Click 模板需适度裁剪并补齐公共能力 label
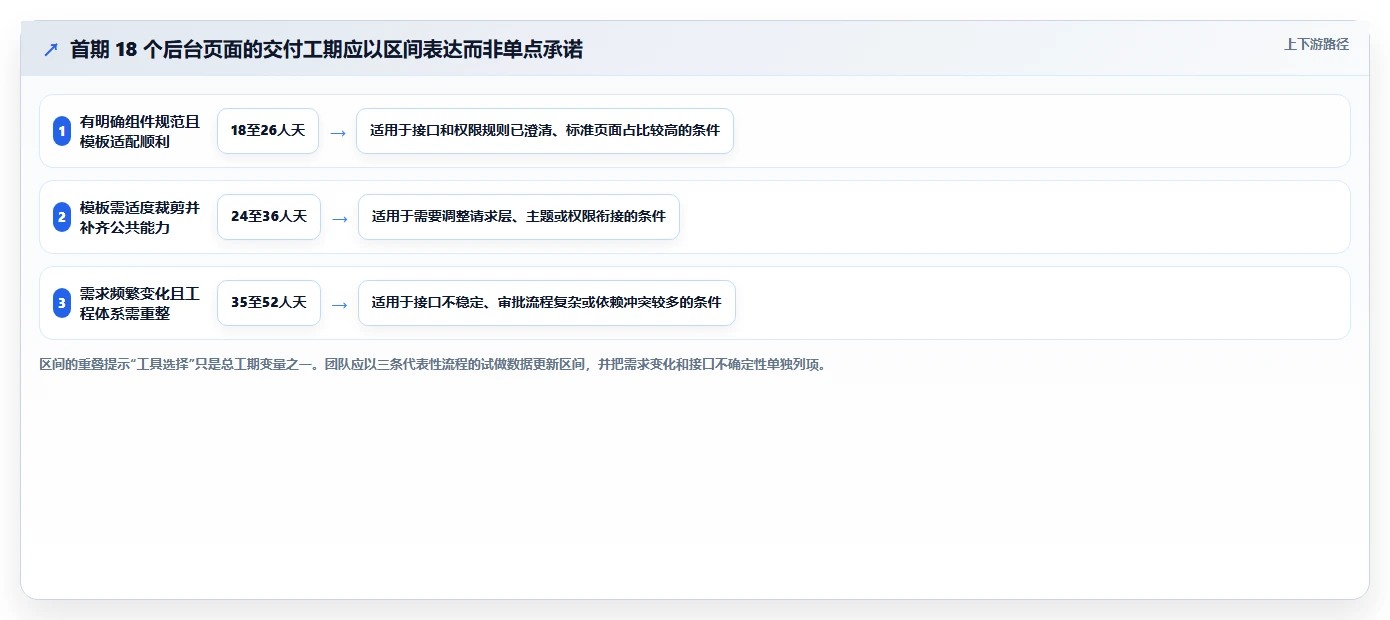 click(x=140, y=217)
